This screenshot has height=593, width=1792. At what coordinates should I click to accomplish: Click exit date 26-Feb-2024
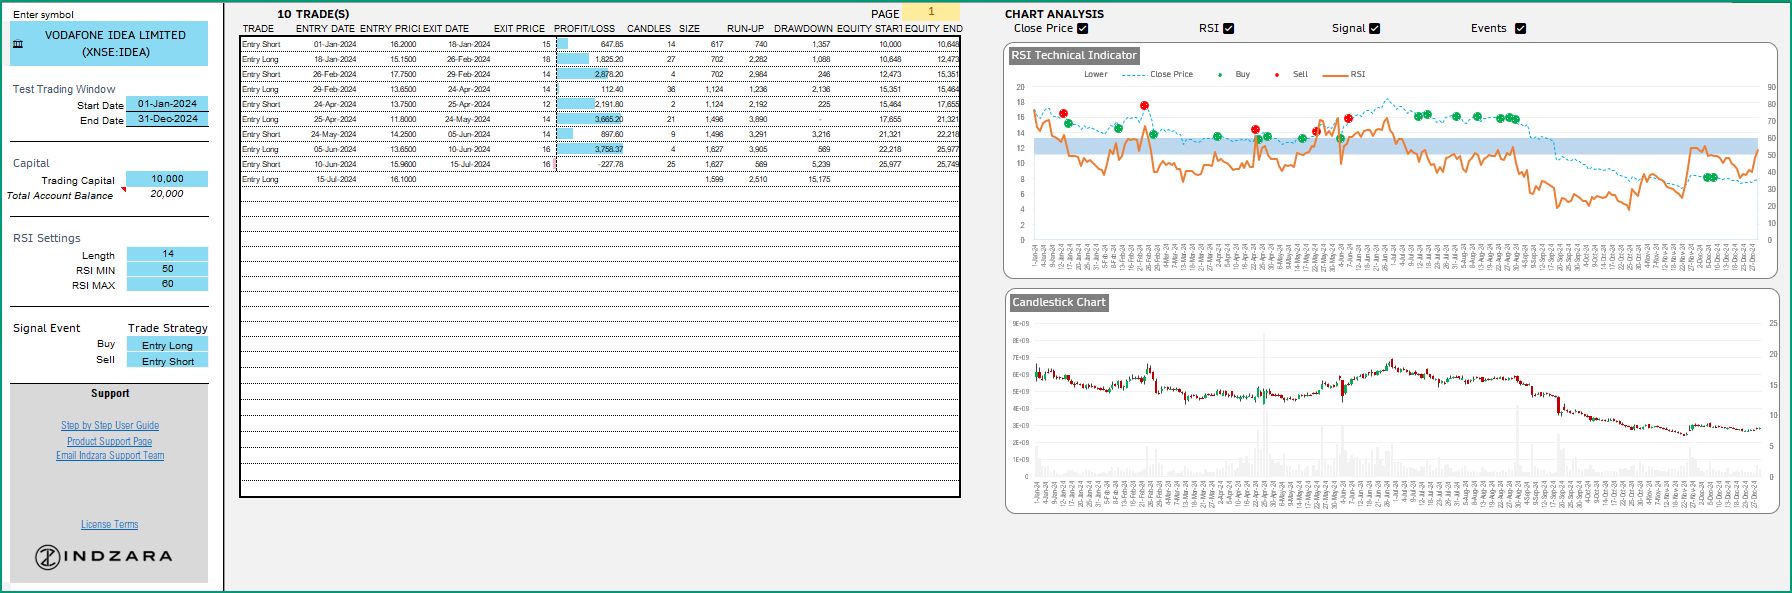pos(468,59)
